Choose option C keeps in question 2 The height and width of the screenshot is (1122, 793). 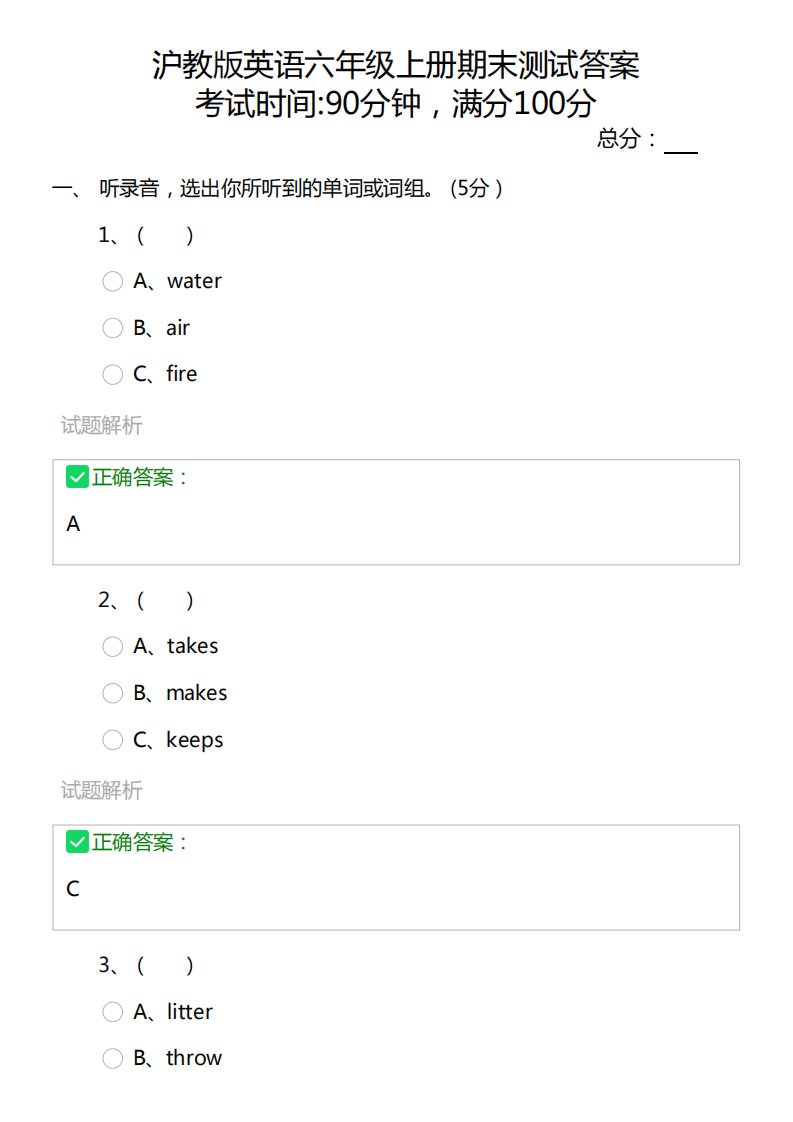(112, 740)
